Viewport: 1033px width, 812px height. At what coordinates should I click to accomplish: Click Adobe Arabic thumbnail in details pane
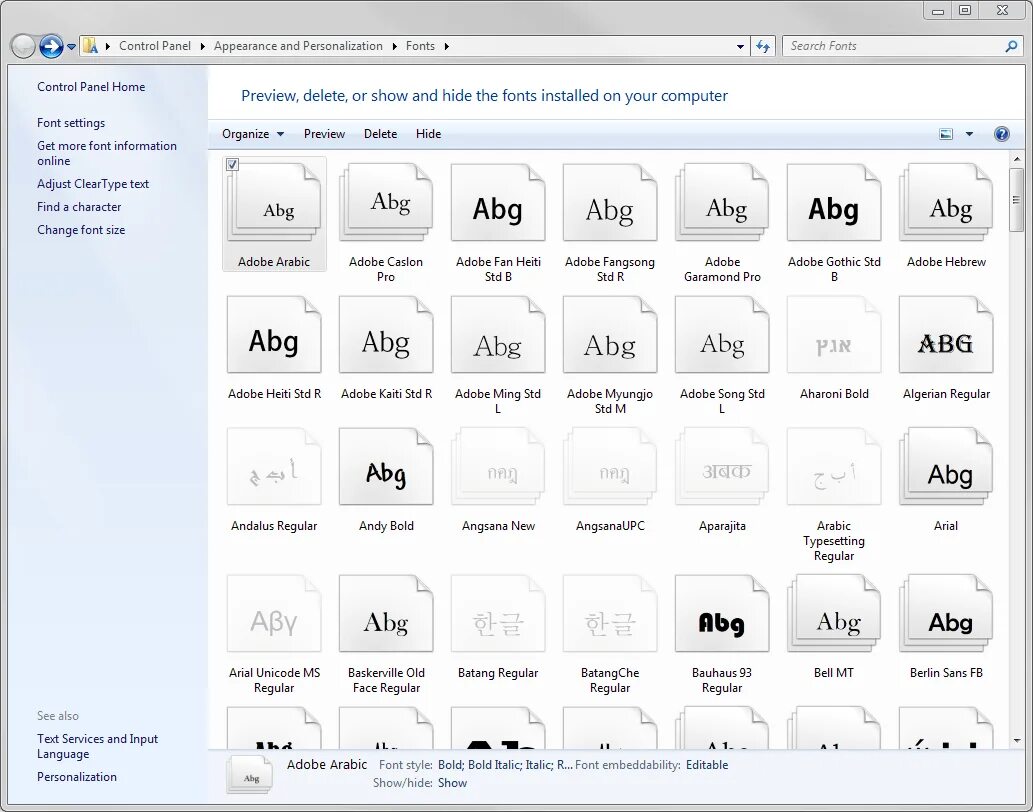coord(250,774)
